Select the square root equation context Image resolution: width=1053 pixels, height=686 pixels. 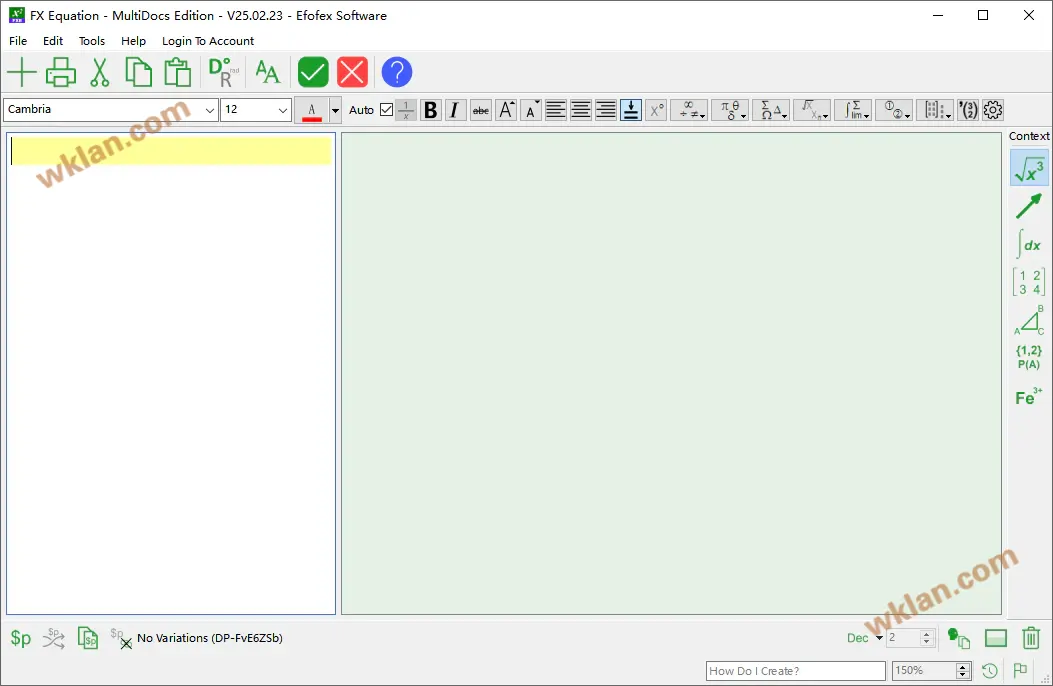pyautogui.click(x=1029, y=168)
